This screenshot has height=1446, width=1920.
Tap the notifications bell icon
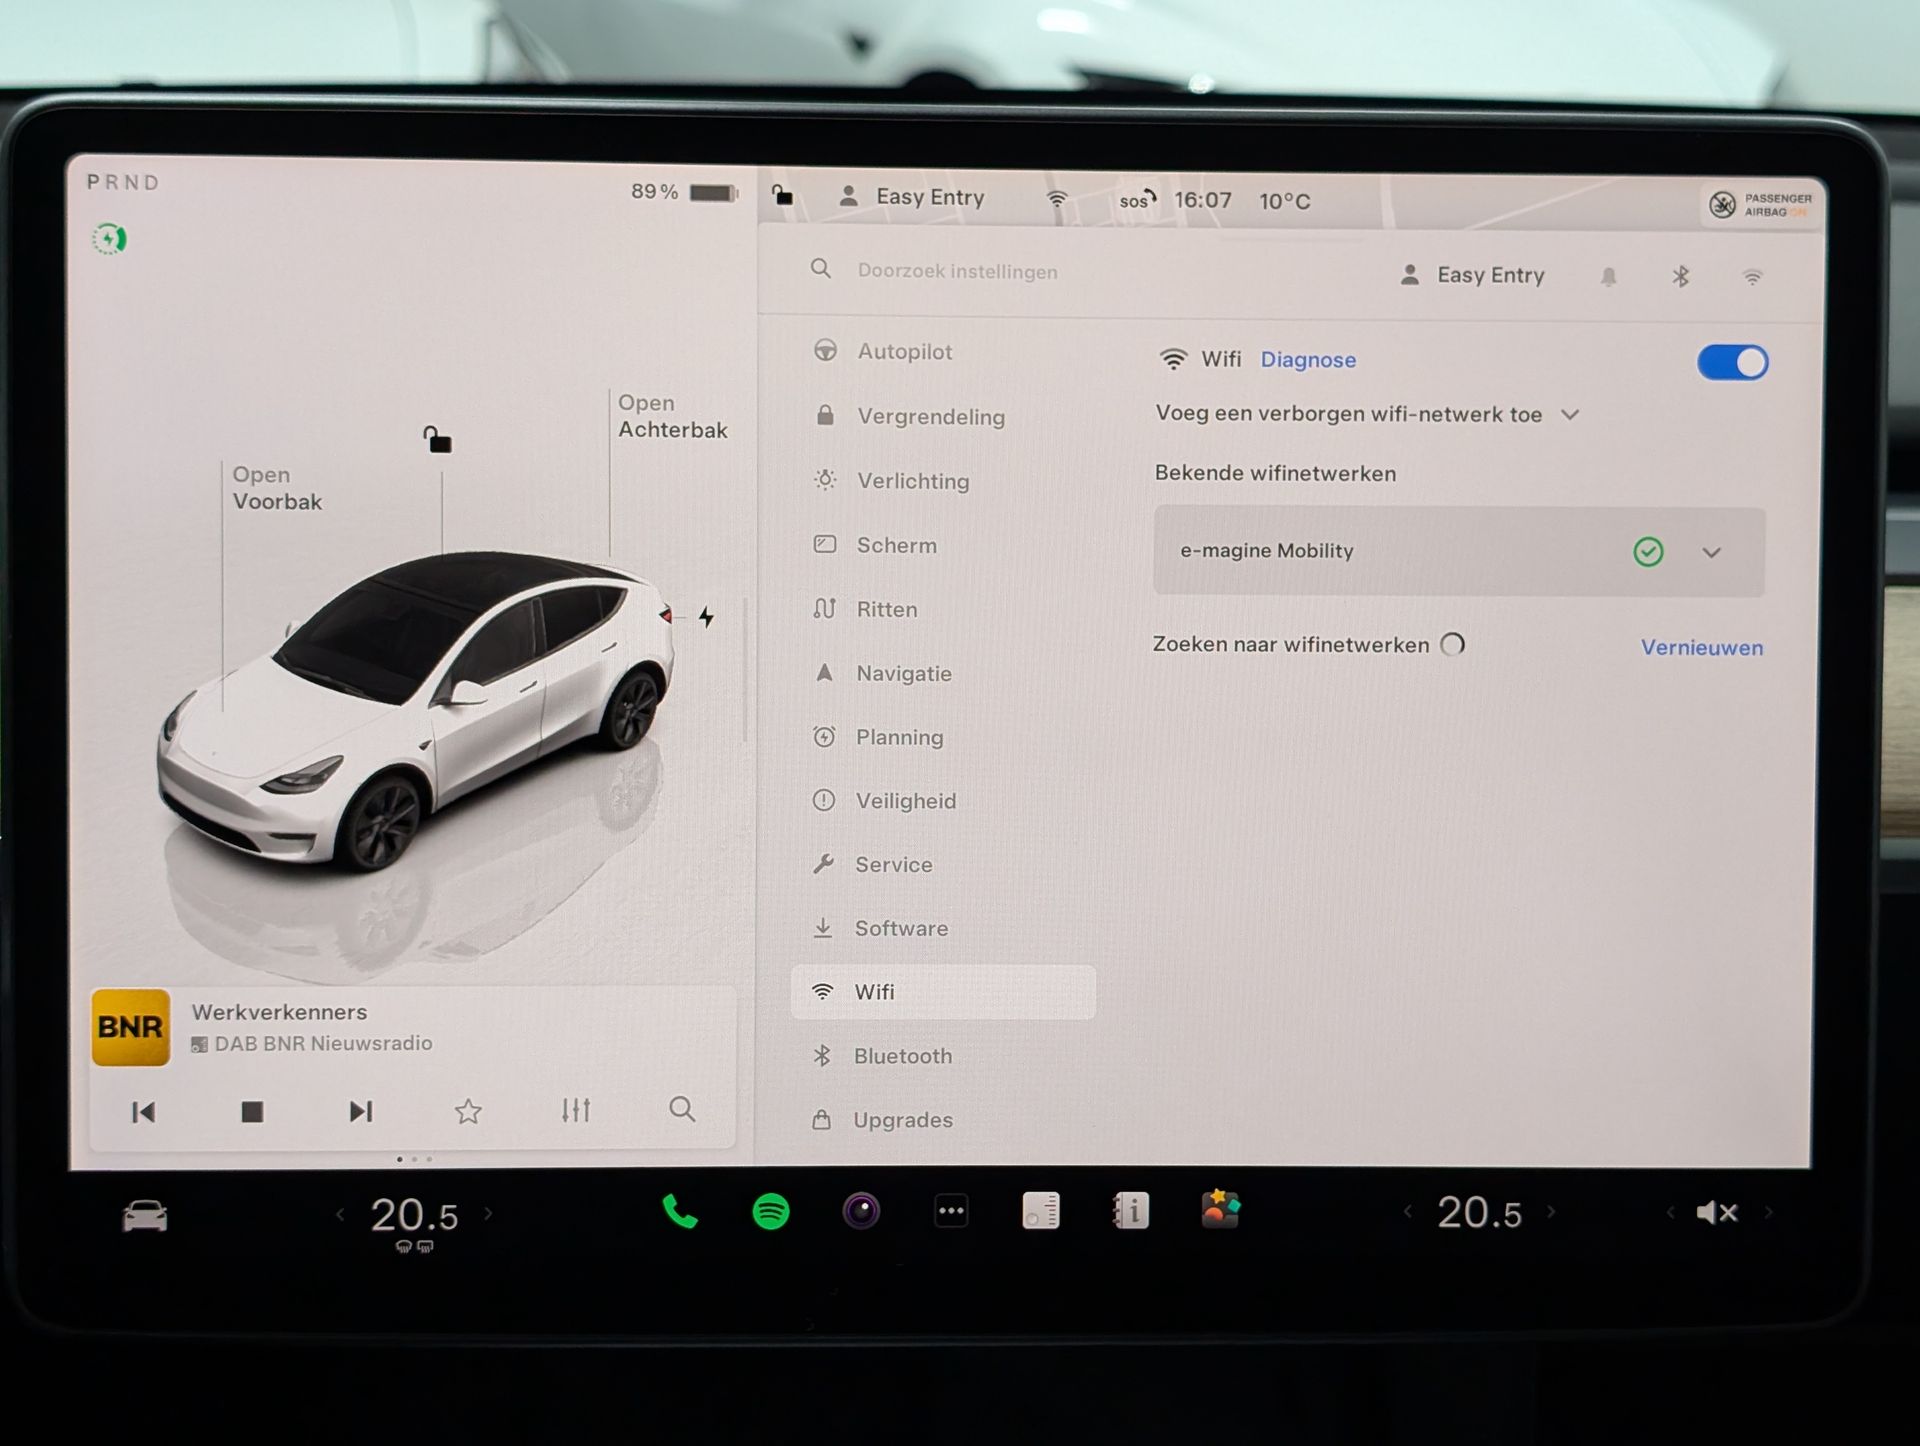(x=1608, y=277)
